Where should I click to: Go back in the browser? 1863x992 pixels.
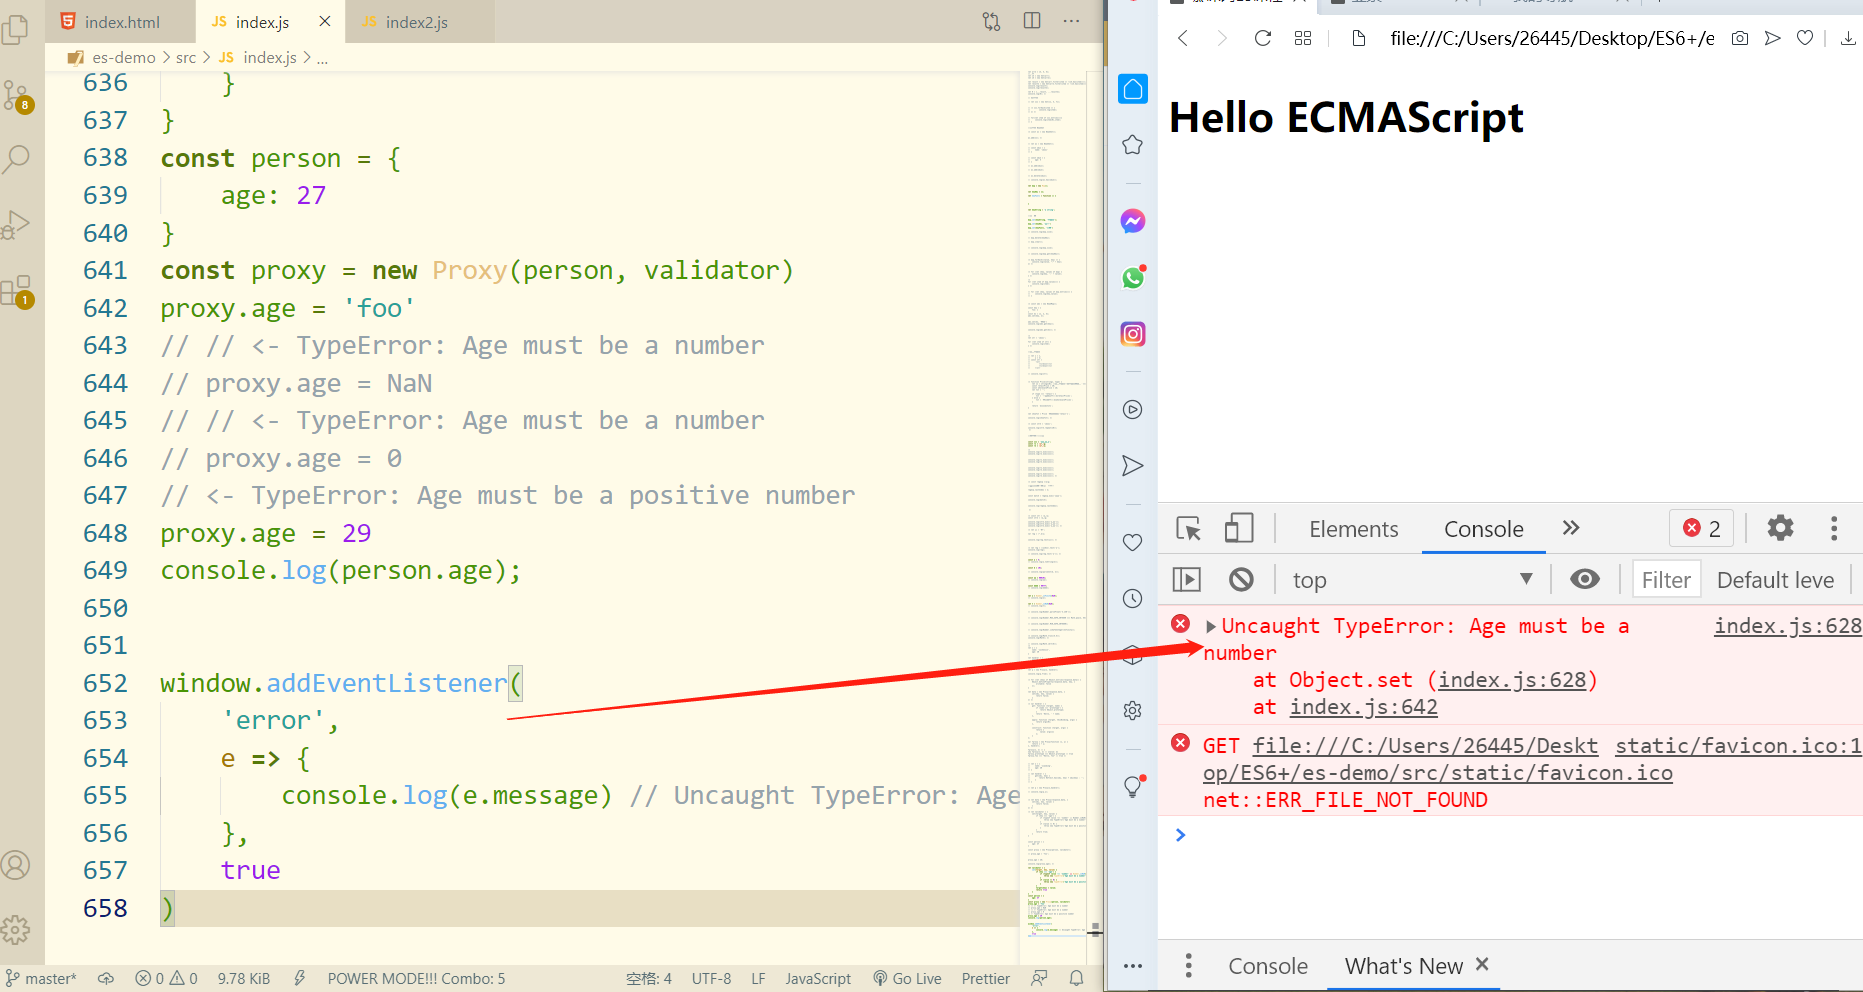point(1183,38)
